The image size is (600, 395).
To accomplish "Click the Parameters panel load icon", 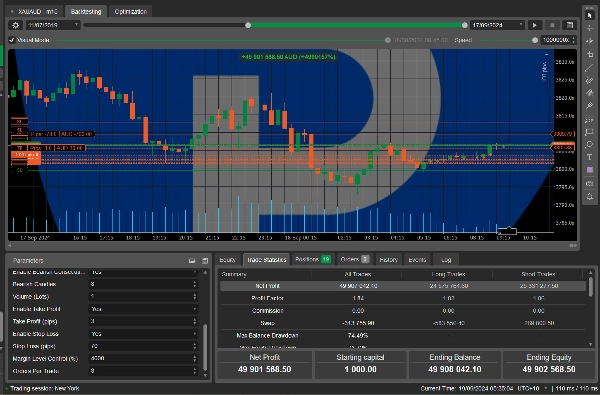I will [x=192, y=261].
